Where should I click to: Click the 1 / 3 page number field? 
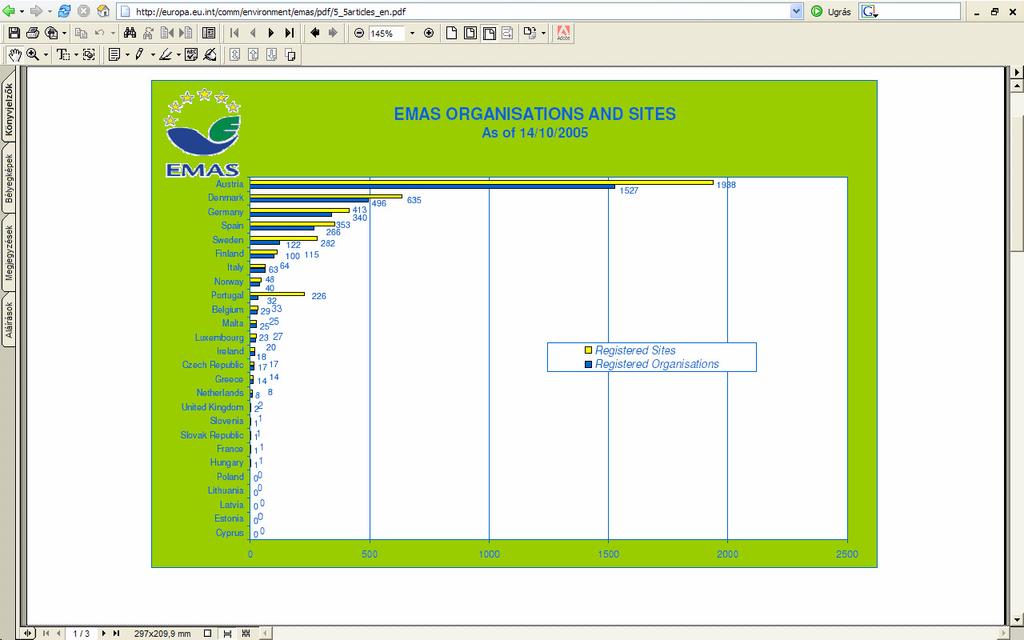[82, 633]
